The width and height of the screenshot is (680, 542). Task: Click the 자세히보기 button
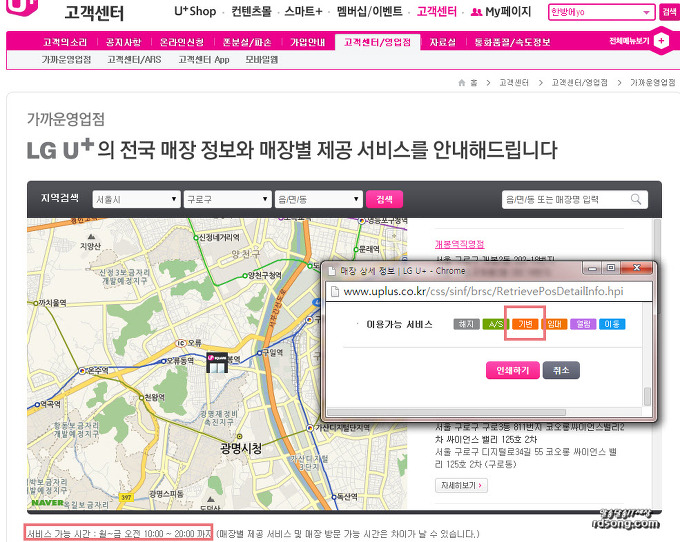tap(460, 485)
